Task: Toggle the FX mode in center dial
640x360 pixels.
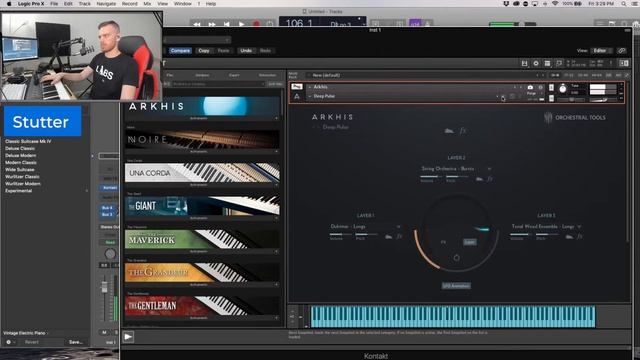Action: point(444,242)
